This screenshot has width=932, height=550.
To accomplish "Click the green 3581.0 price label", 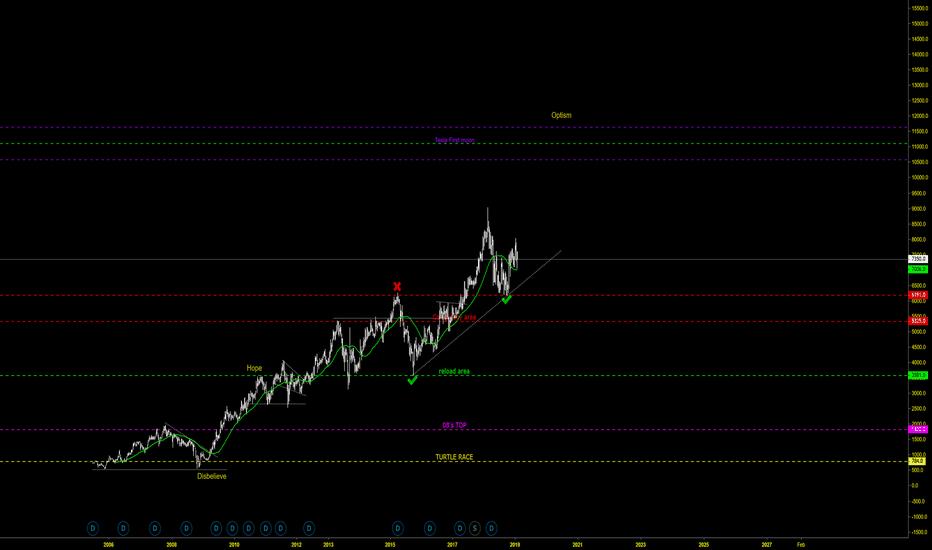I will click(x=918, y=375).
